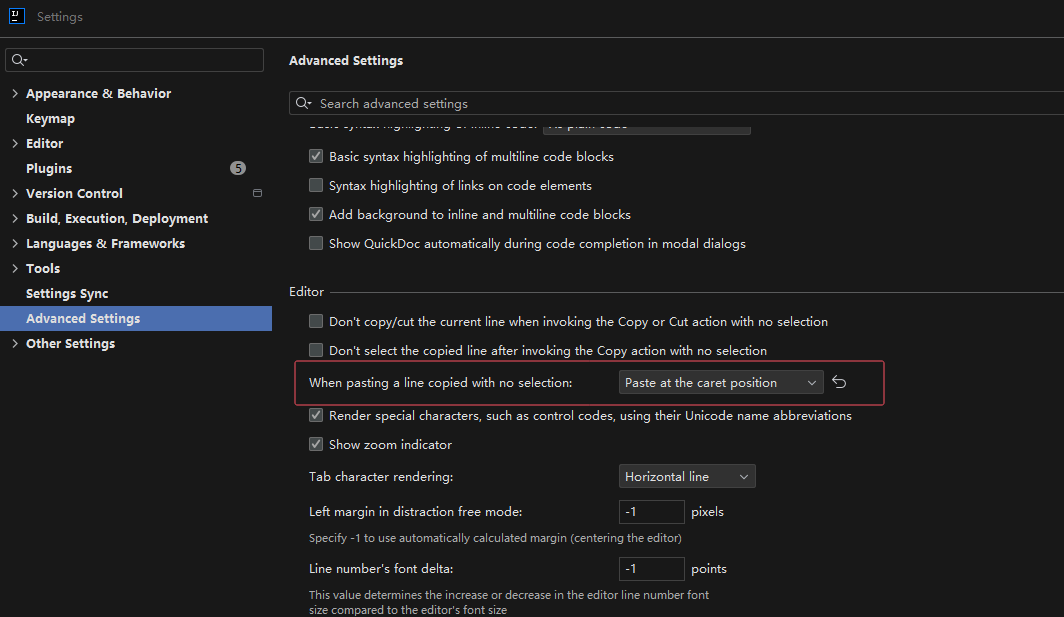
Task: Select Keymap in the settings list
Action: pyautogui.click(x=50, y=118)
